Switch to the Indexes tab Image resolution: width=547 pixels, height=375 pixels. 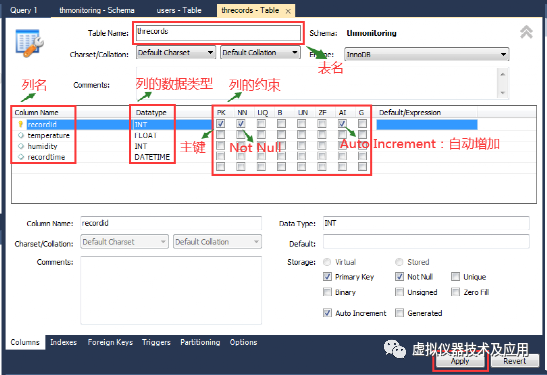pos(63,342)
